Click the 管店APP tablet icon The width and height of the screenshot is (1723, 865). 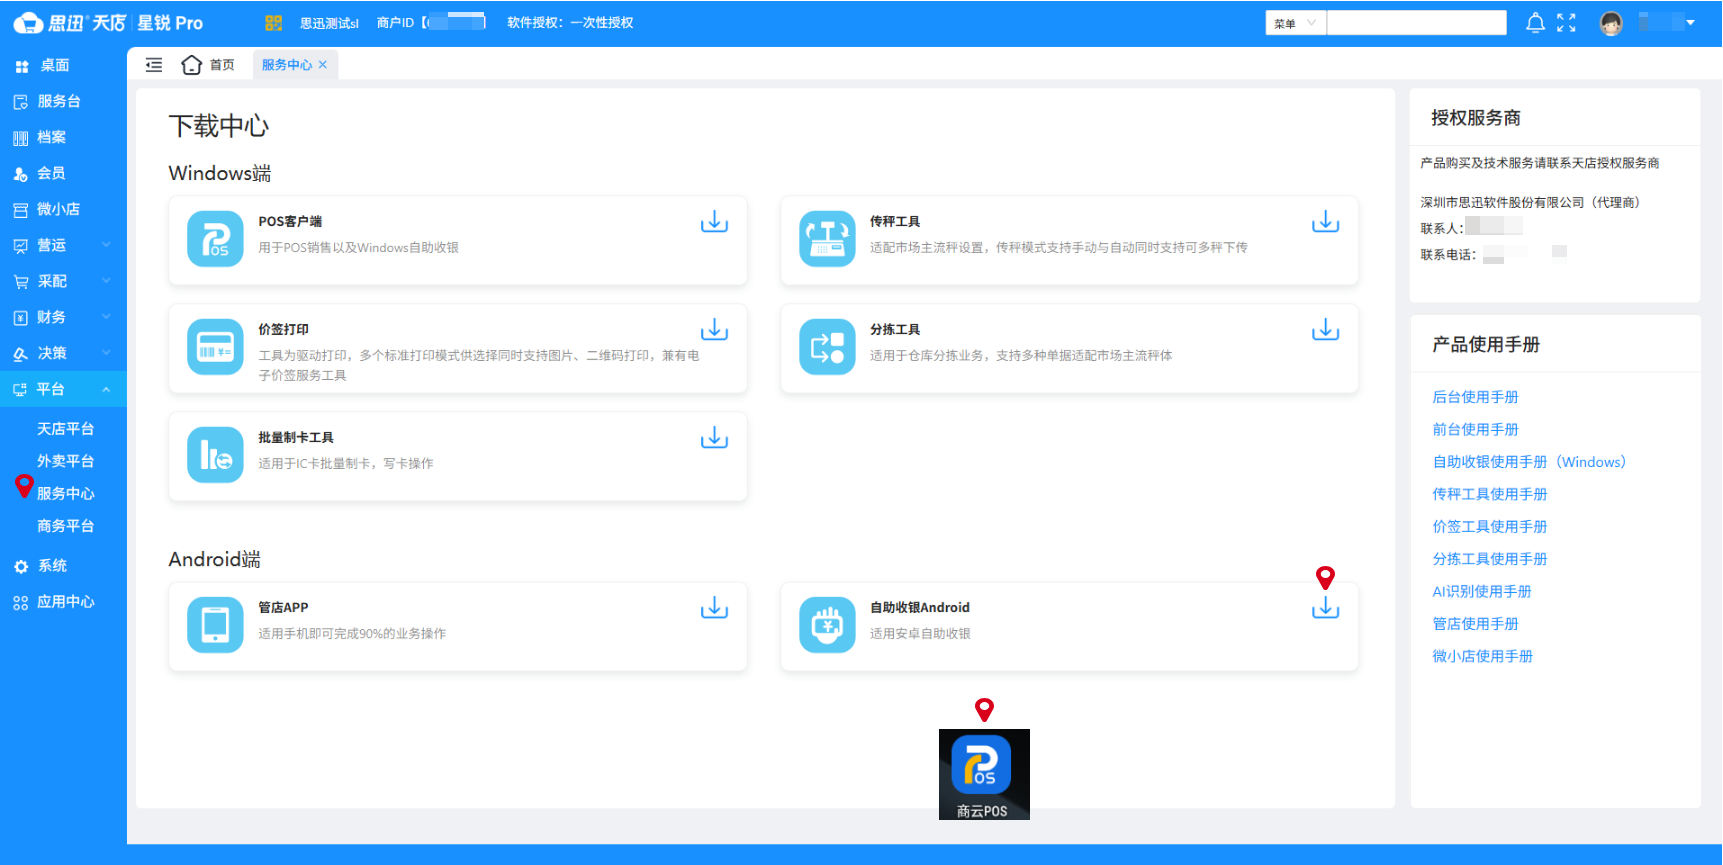215,625
